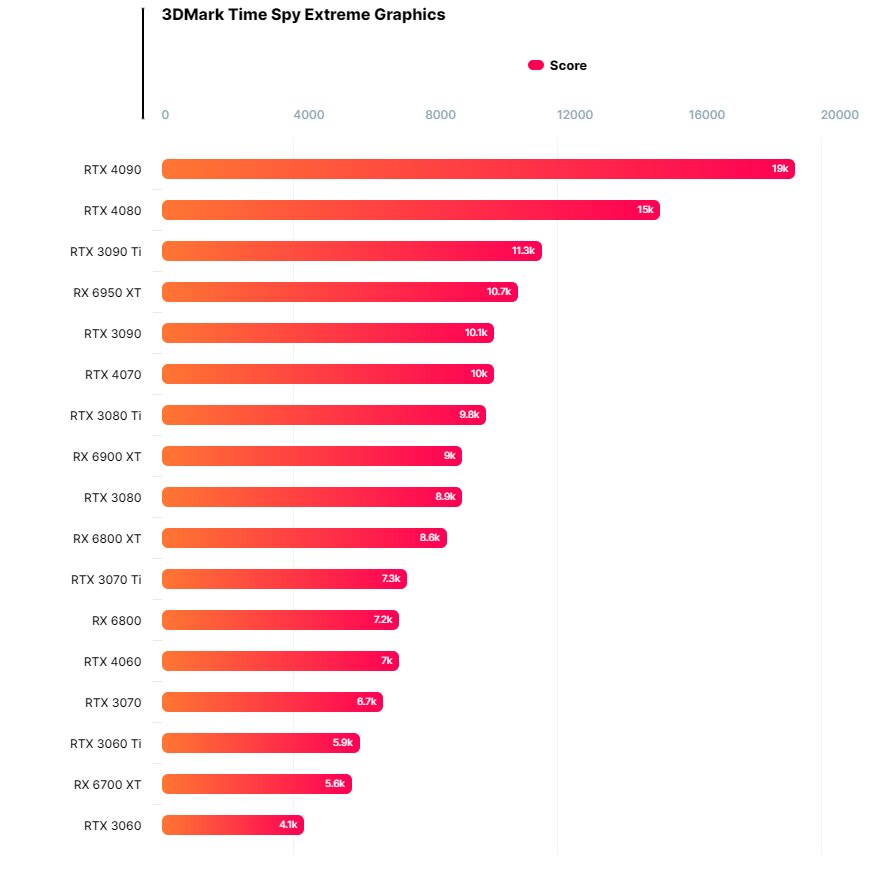Click the RTX 3070 Ti bar
Image resolution: width=875 pixels, height=875 pixels.
click(284, 579)
